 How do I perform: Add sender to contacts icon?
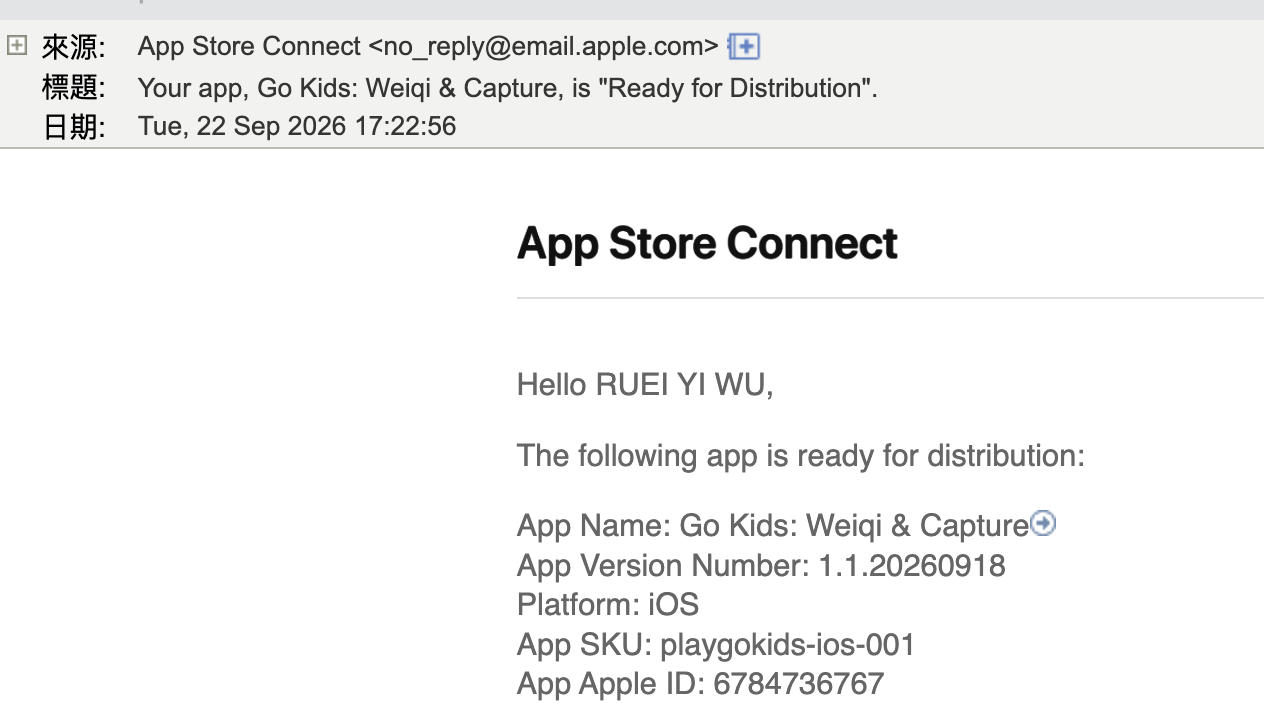(x=744, y=46)
